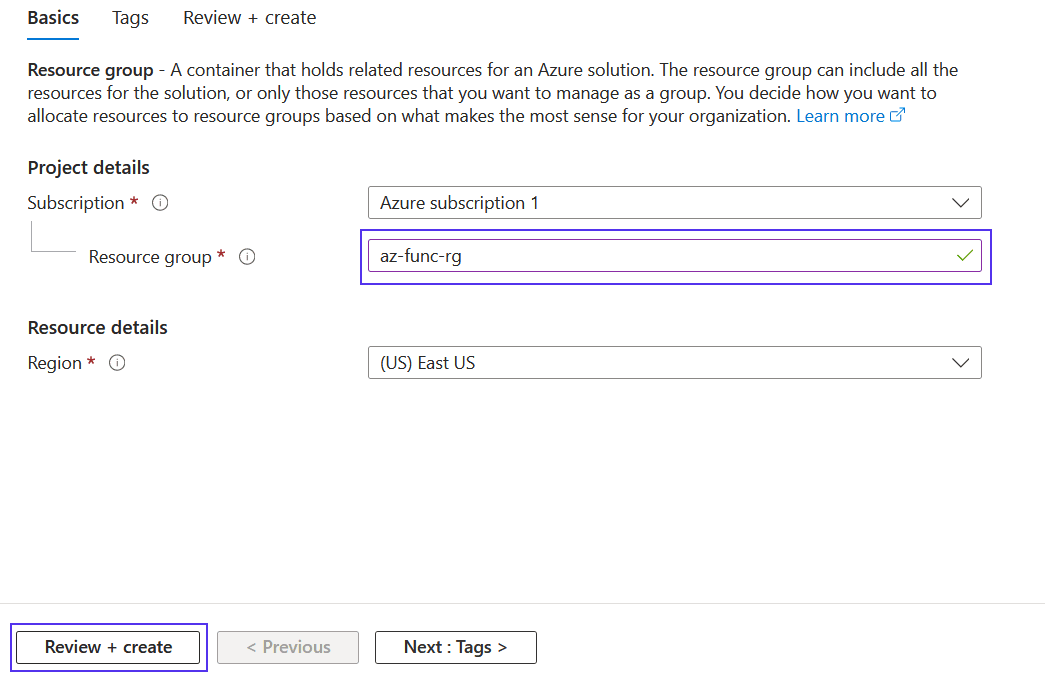Click the Next : Tags button
The image size is (1045, 680).
pos(455,647)
